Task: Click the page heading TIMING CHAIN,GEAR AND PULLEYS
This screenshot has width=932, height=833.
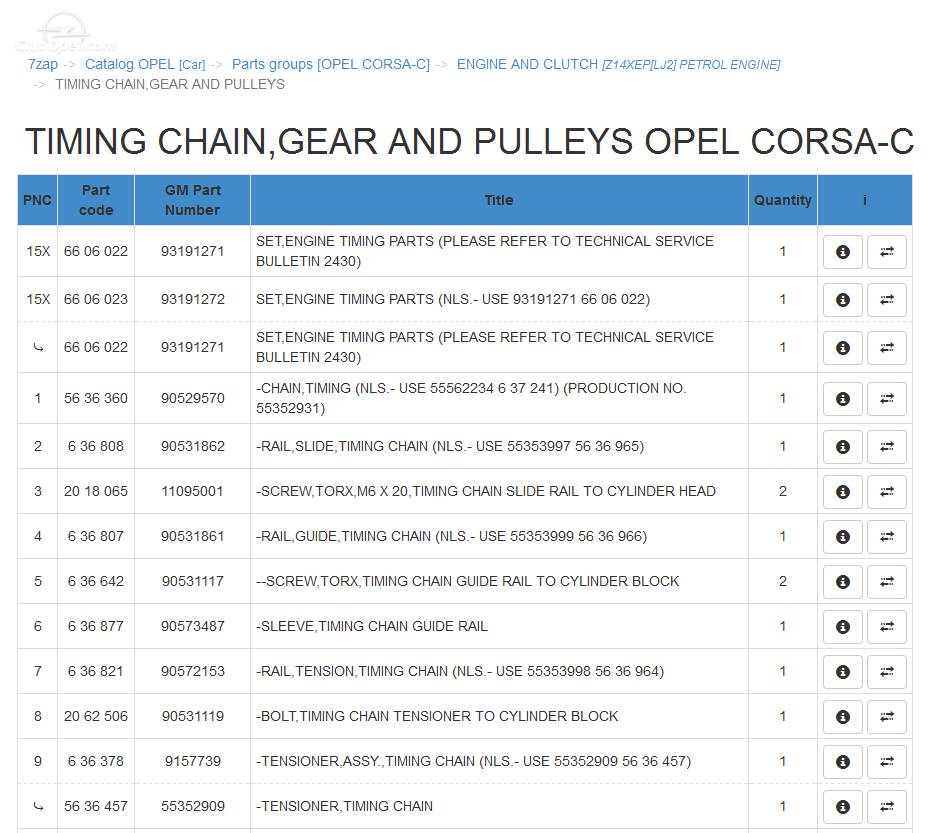Action: tap(469, 142)
